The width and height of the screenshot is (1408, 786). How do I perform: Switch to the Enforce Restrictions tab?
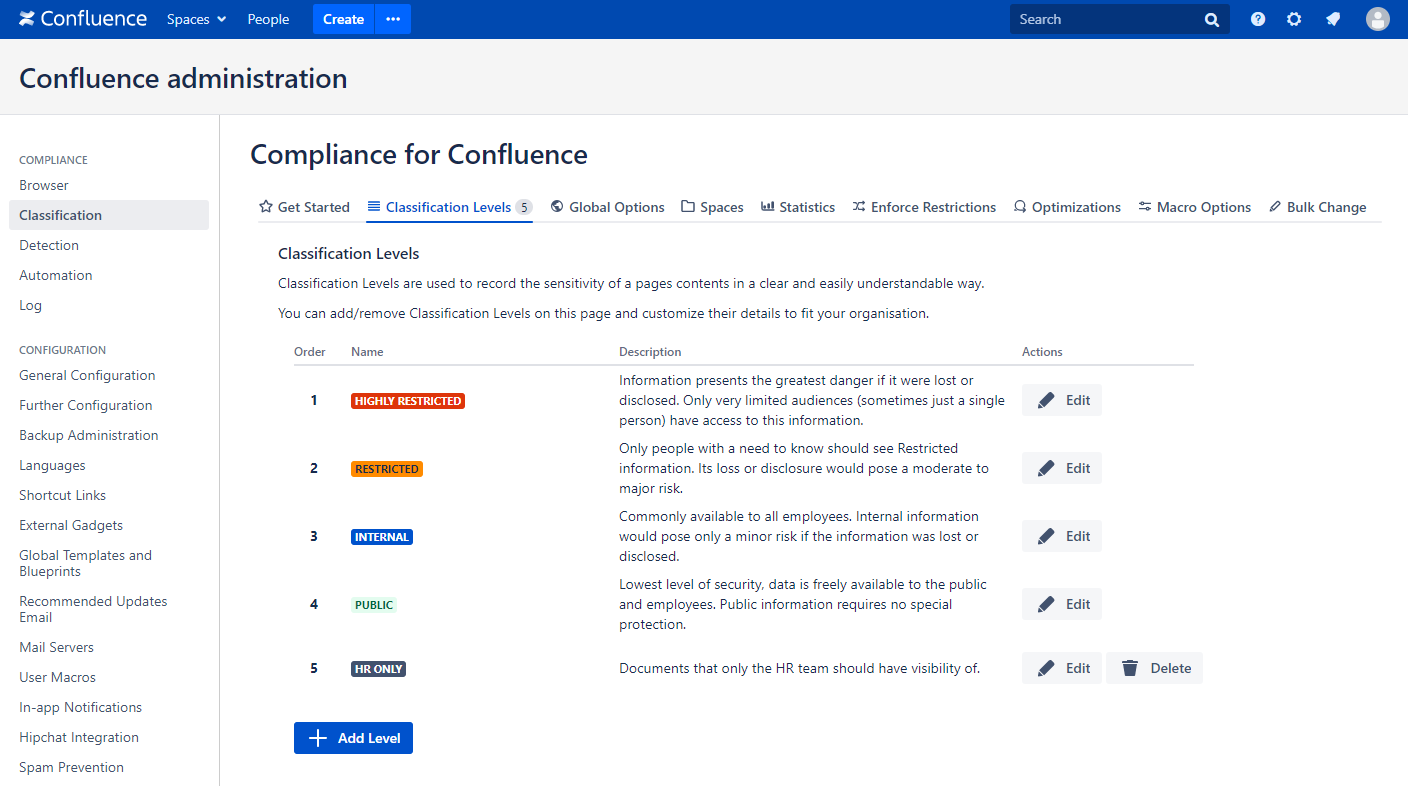coord(924,207)
